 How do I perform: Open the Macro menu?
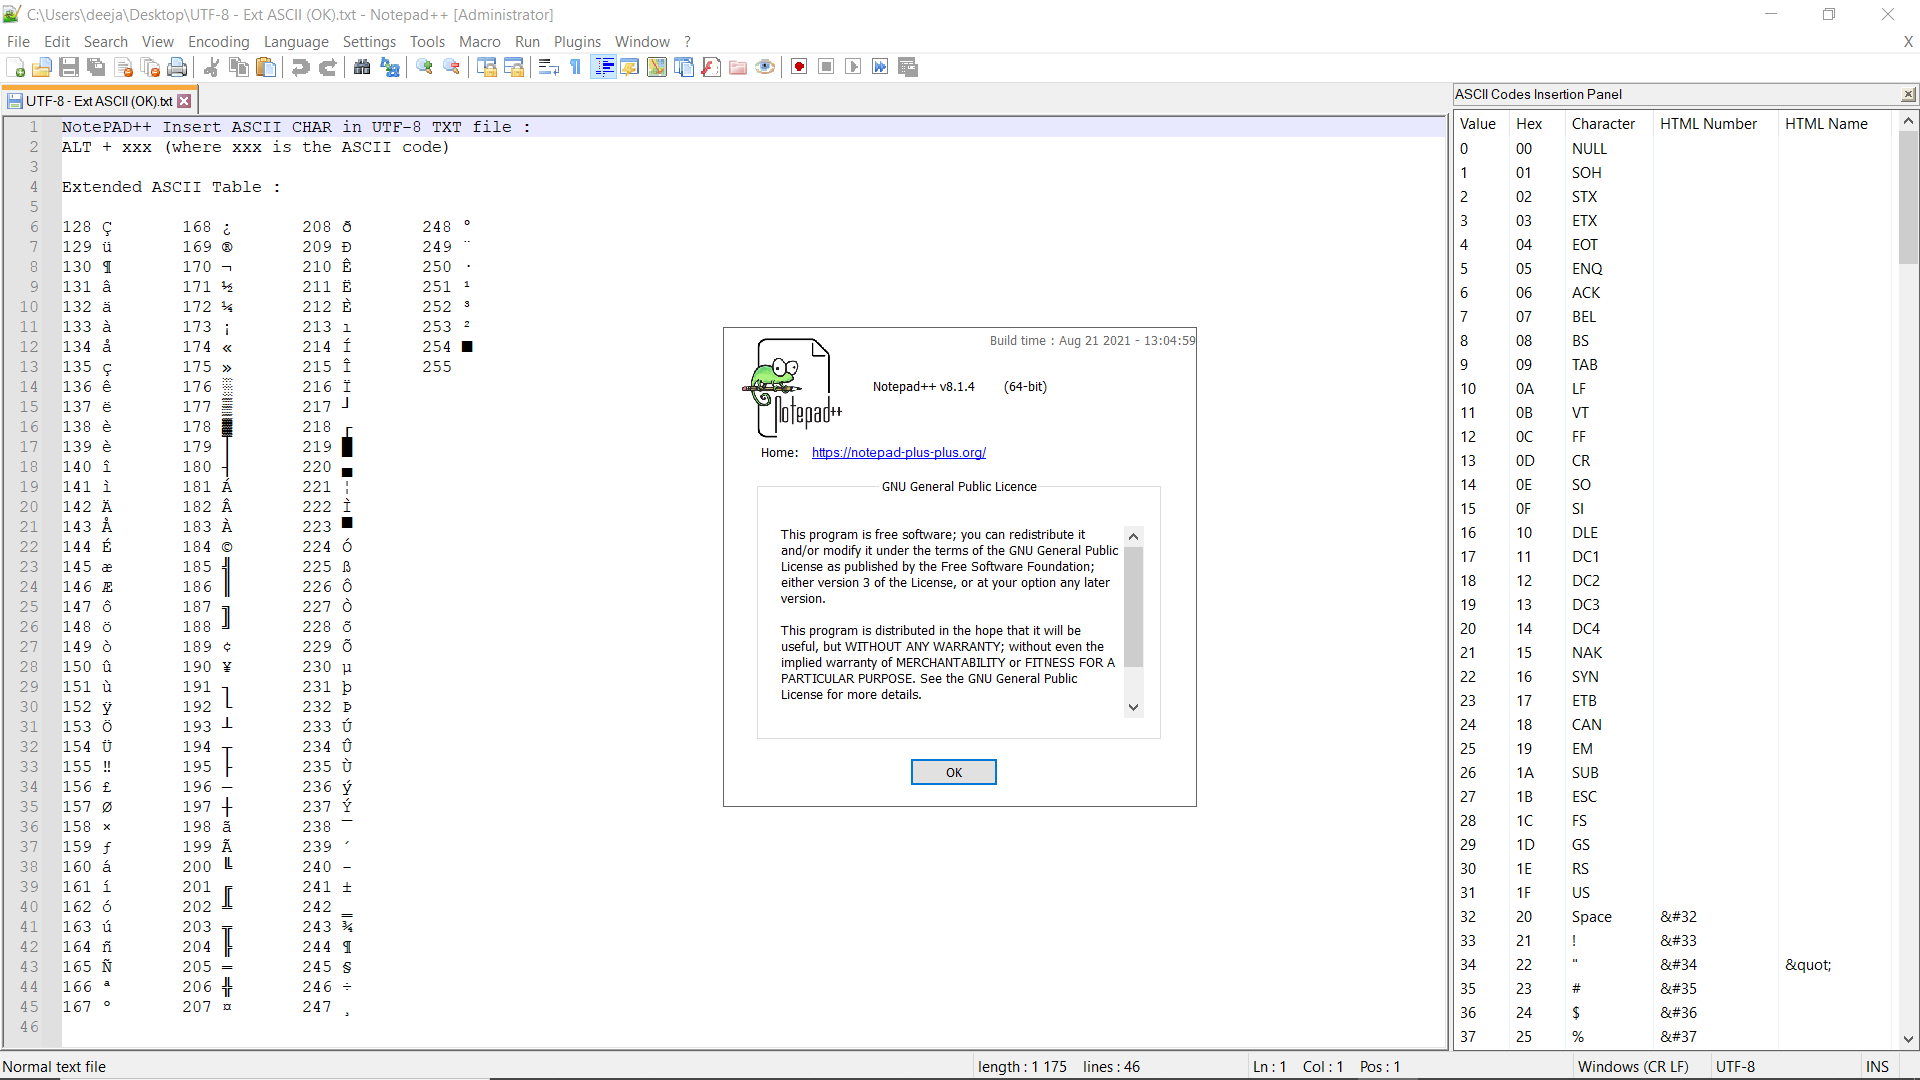479,41
